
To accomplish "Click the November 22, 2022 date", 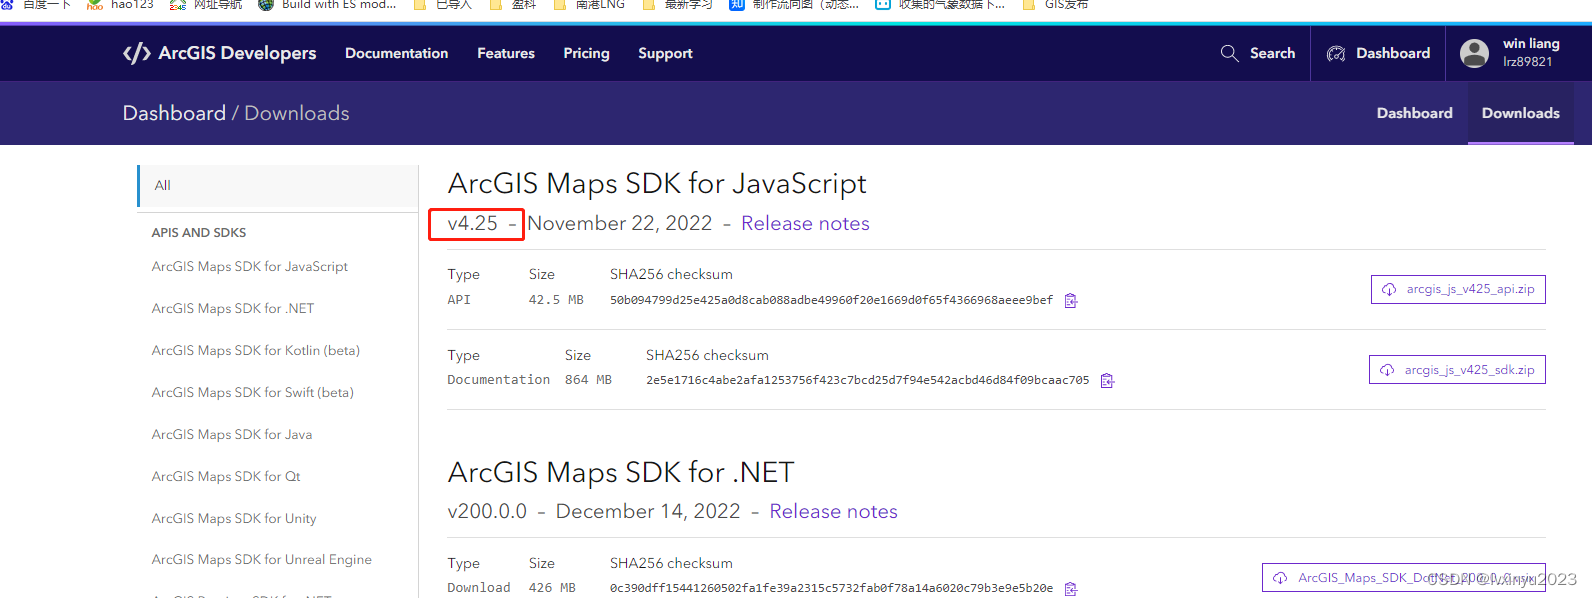I will pyautogui.click(x=620, y=223).
